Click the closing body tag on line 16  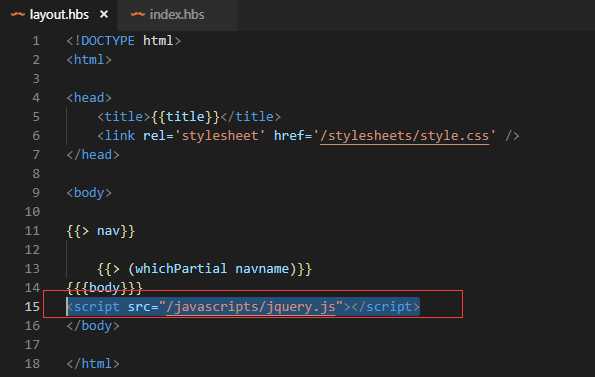[x=93, y=326]
